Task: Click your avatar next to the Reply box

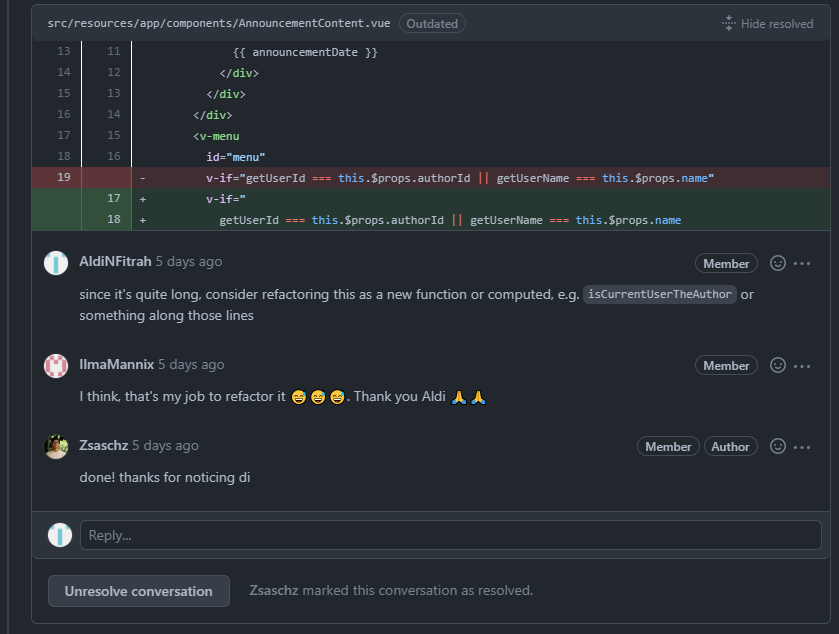Action: tap(58, 534)
